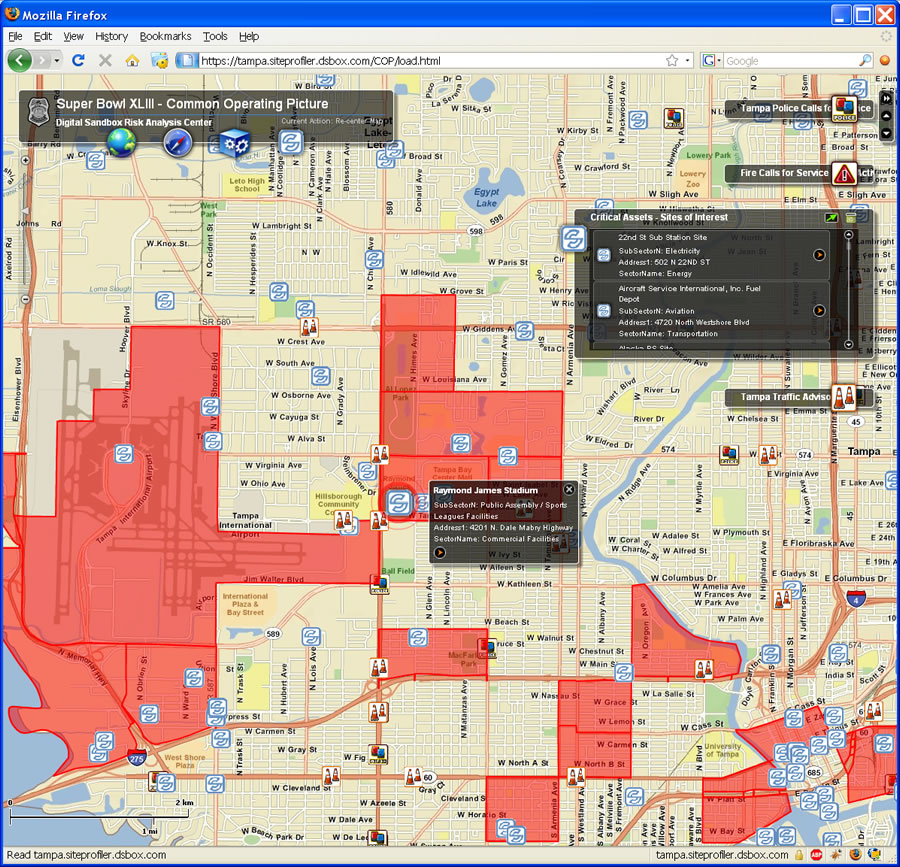This screenshot has width=900, height=867.
Task: Click the panel list down arrow button
Action: click(887, 133)
